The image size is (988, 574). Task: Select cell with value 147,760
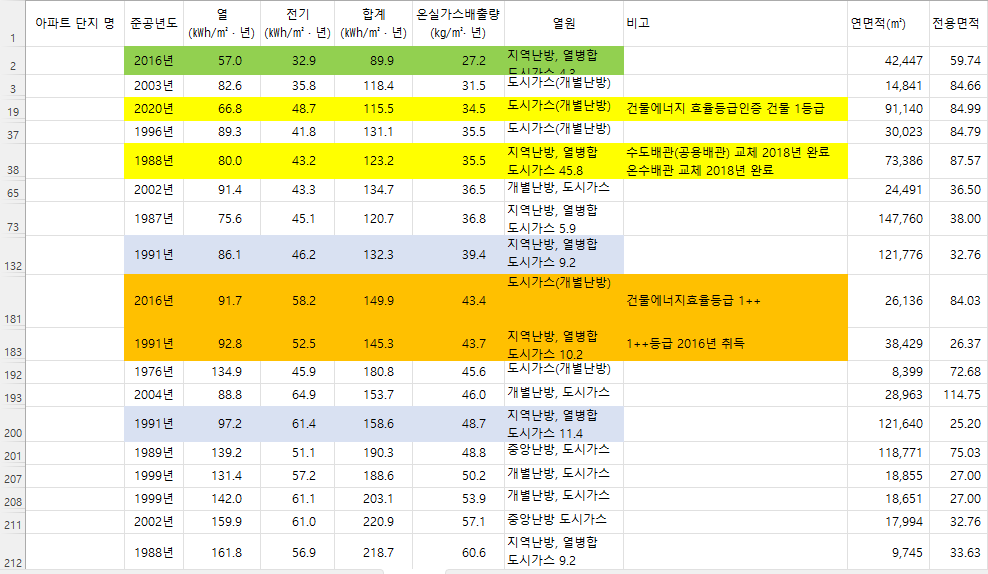pyautogui.click(x=888, y=219)
